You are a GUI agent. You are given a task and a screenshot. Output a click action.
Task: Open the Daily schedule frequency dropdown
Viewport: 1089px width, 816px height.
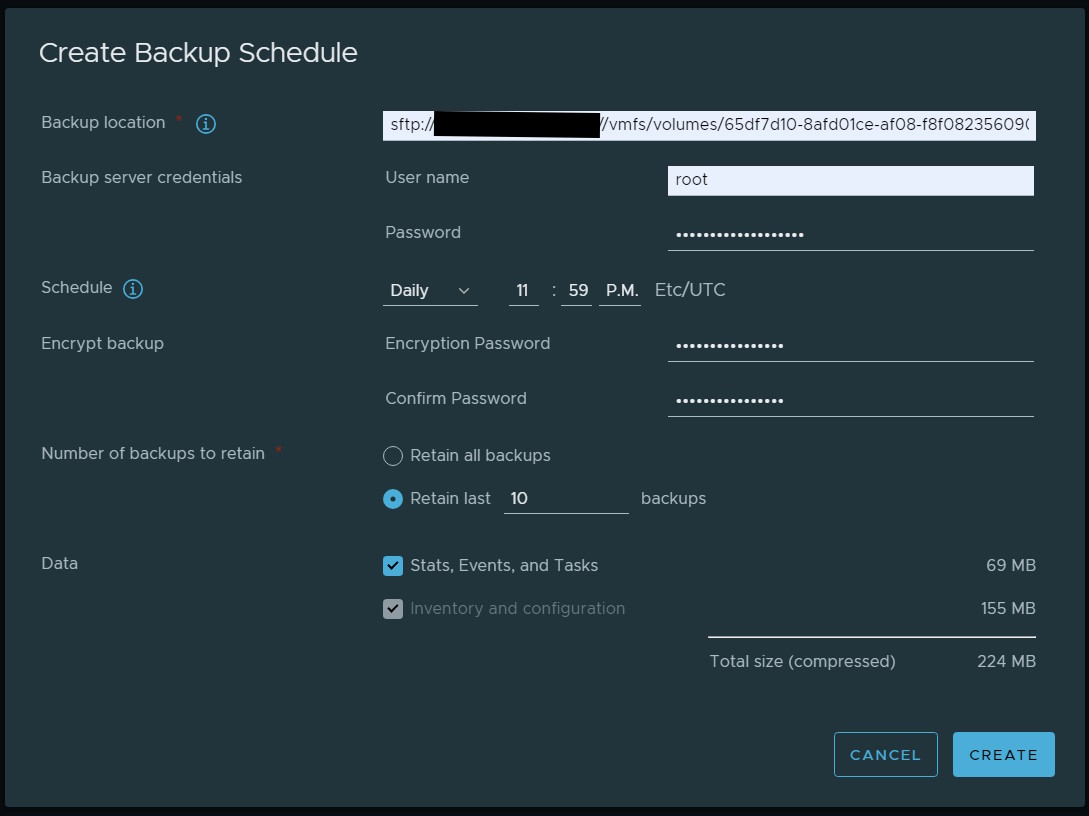[430, 291]
